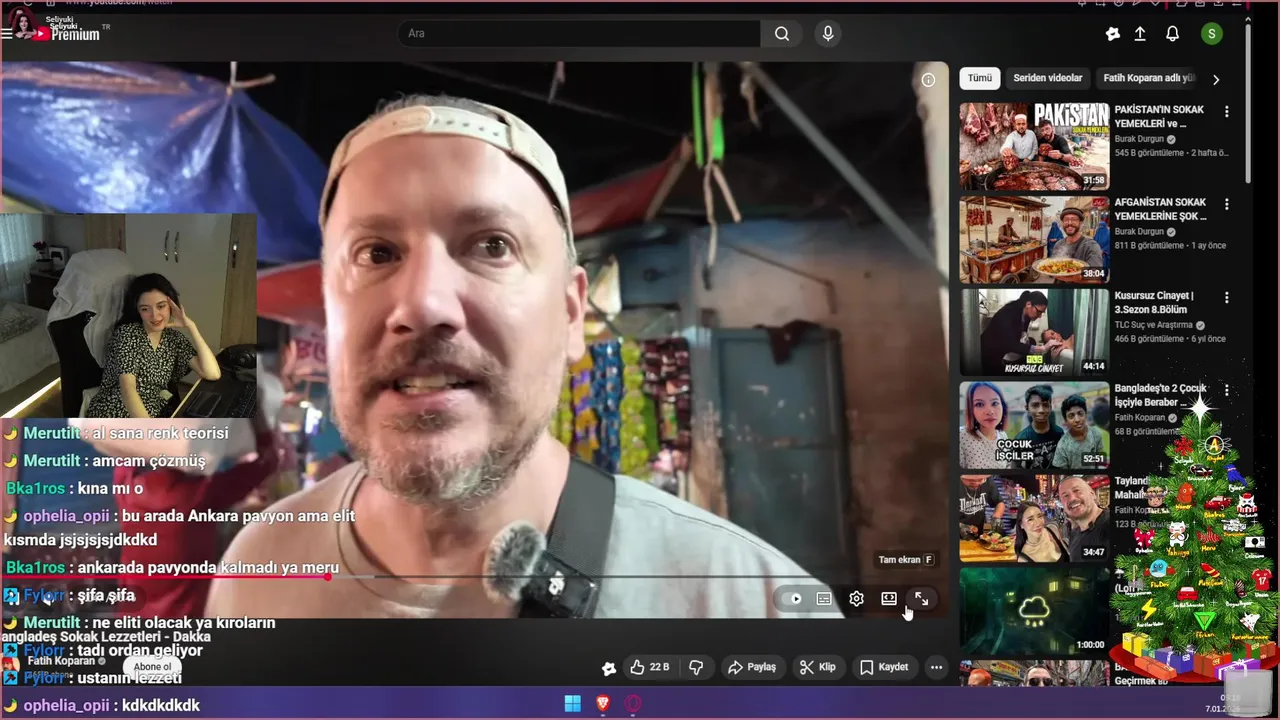
Task: Click the magnifier search button
Action: [782, 33]
